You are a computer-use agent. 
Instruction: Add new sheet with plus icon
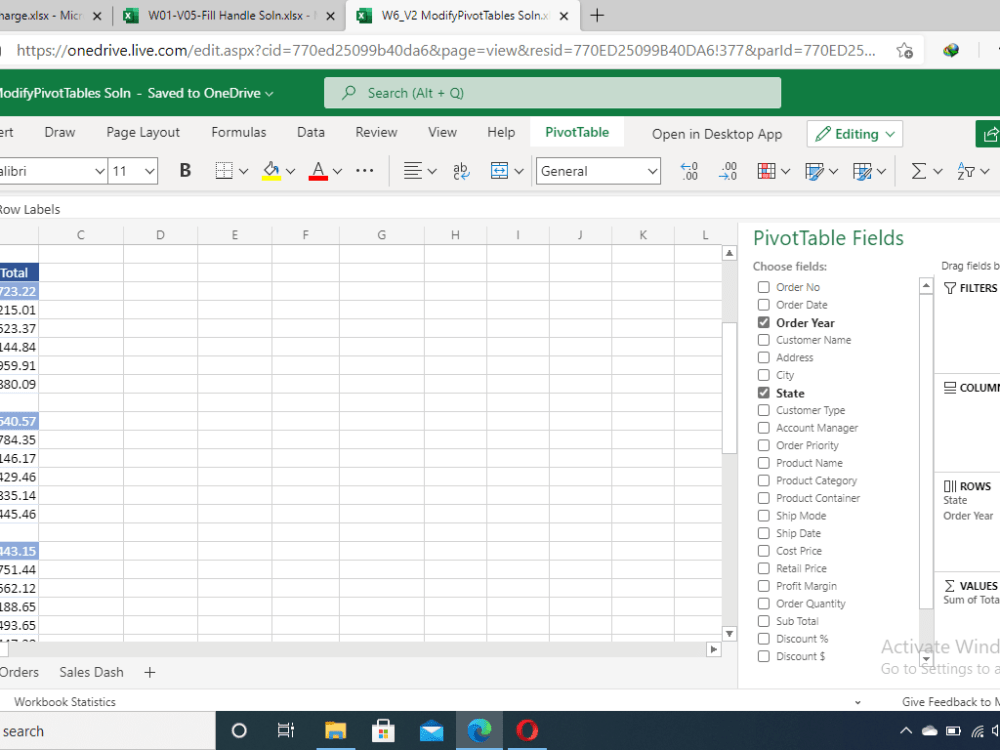(150, 672)
